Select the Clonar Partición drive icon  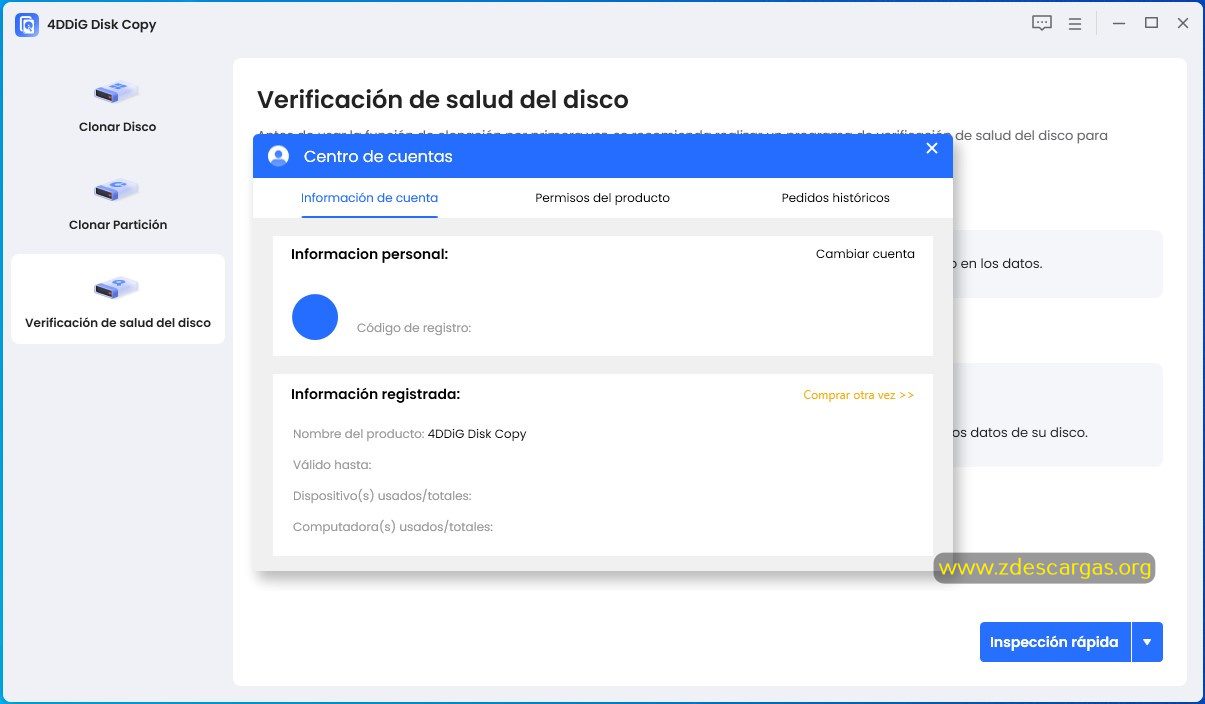click(117, 189)
